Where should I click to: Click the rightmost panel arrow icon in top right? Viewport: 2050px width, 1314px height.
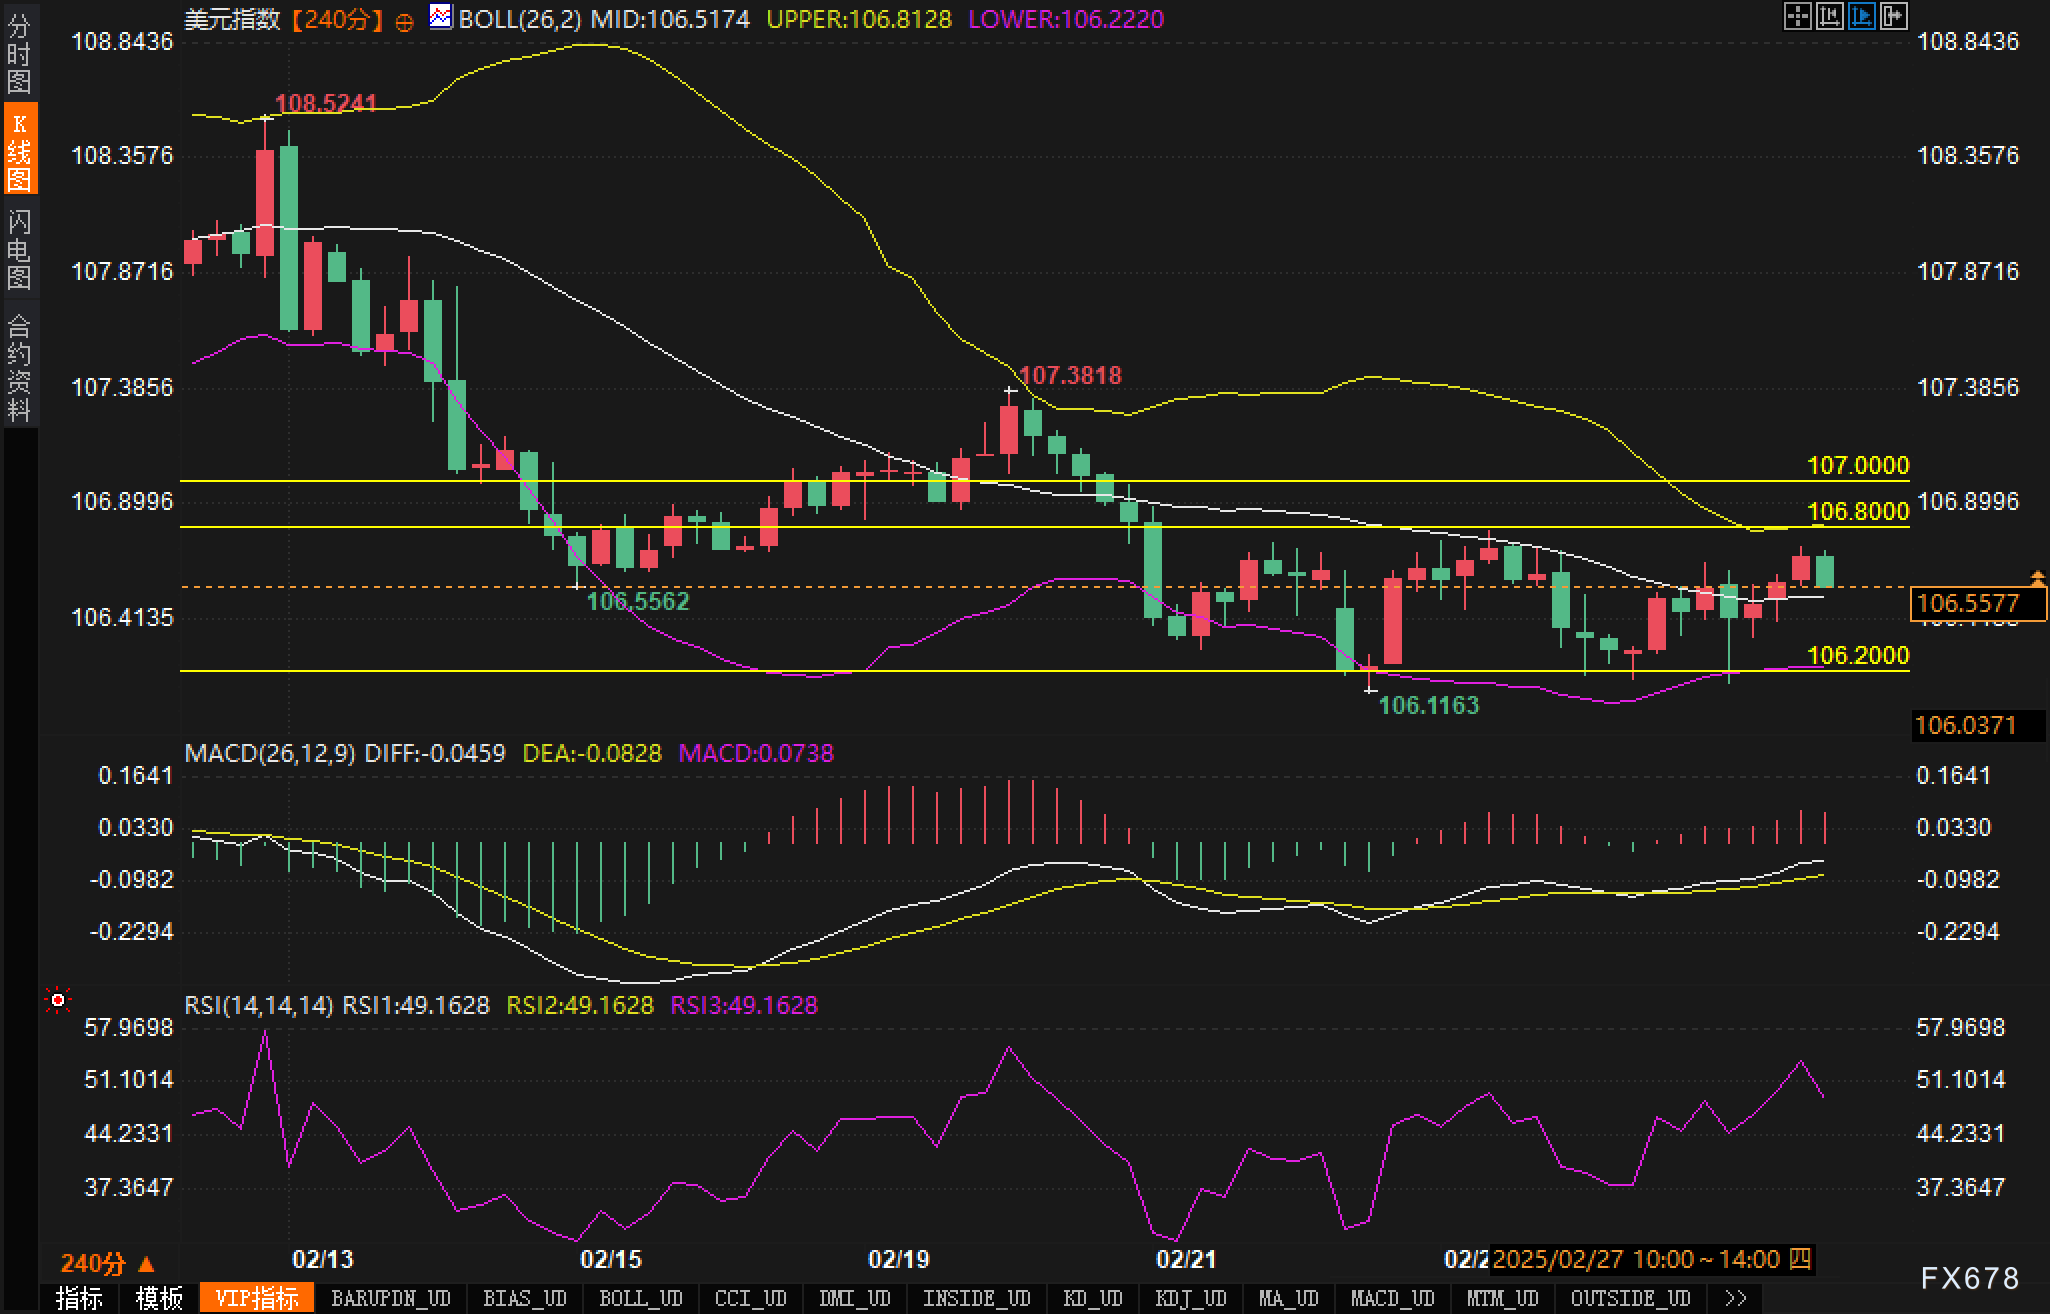(x=1893, y=17)
